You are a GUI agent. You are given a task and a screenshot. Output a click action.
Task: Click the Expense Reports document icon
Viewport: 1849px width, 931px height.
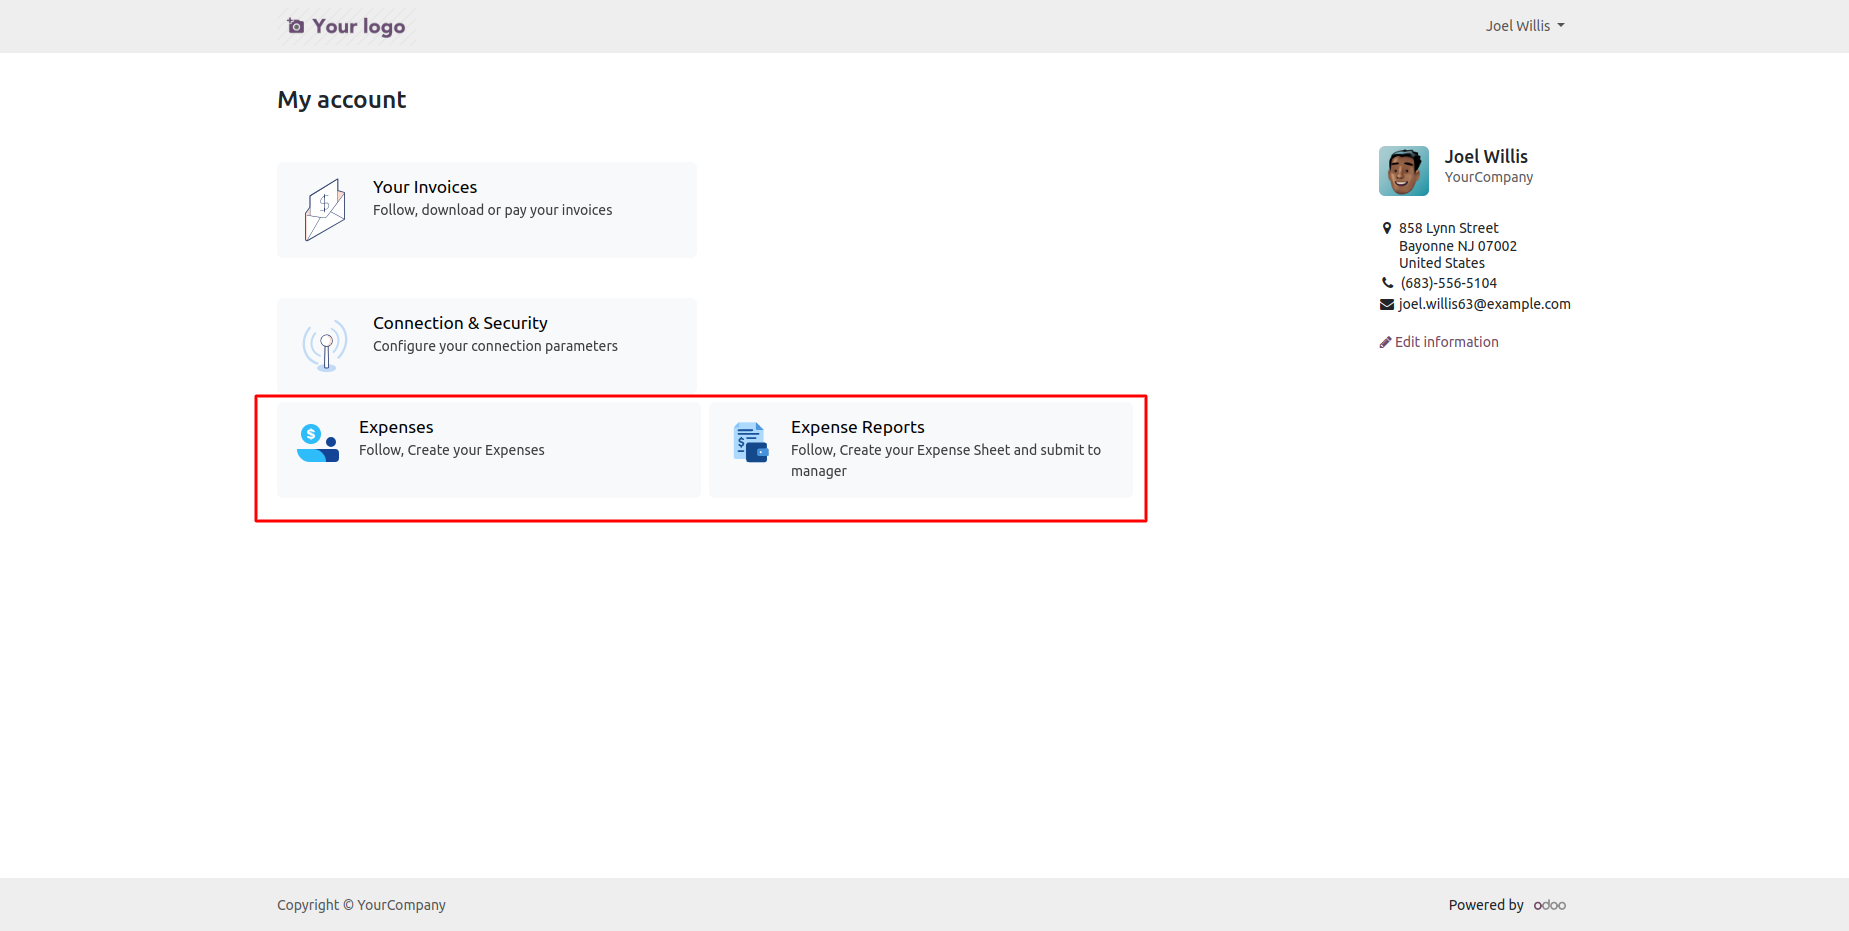(x=750, y=443)
